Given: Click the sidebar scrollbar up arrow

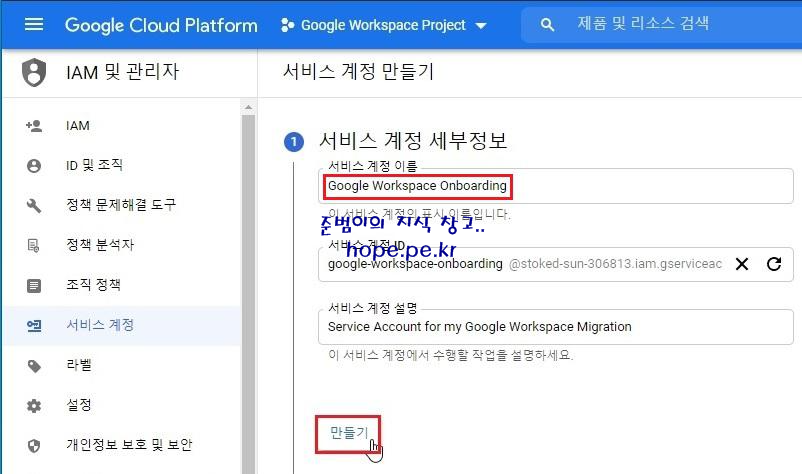Looking at the screenshot, I should click(x=248, y=107).
